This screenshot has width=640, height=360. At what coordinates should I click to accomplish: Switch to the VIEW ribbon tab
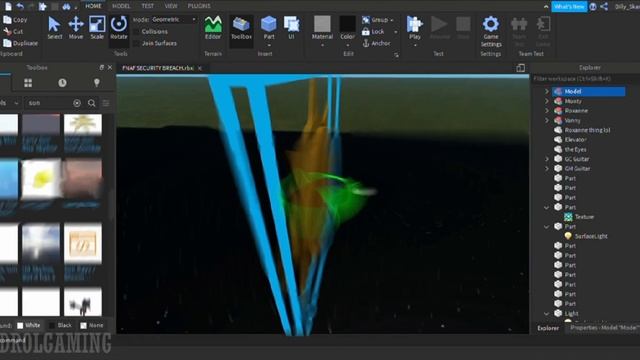(x=171, y=6)
